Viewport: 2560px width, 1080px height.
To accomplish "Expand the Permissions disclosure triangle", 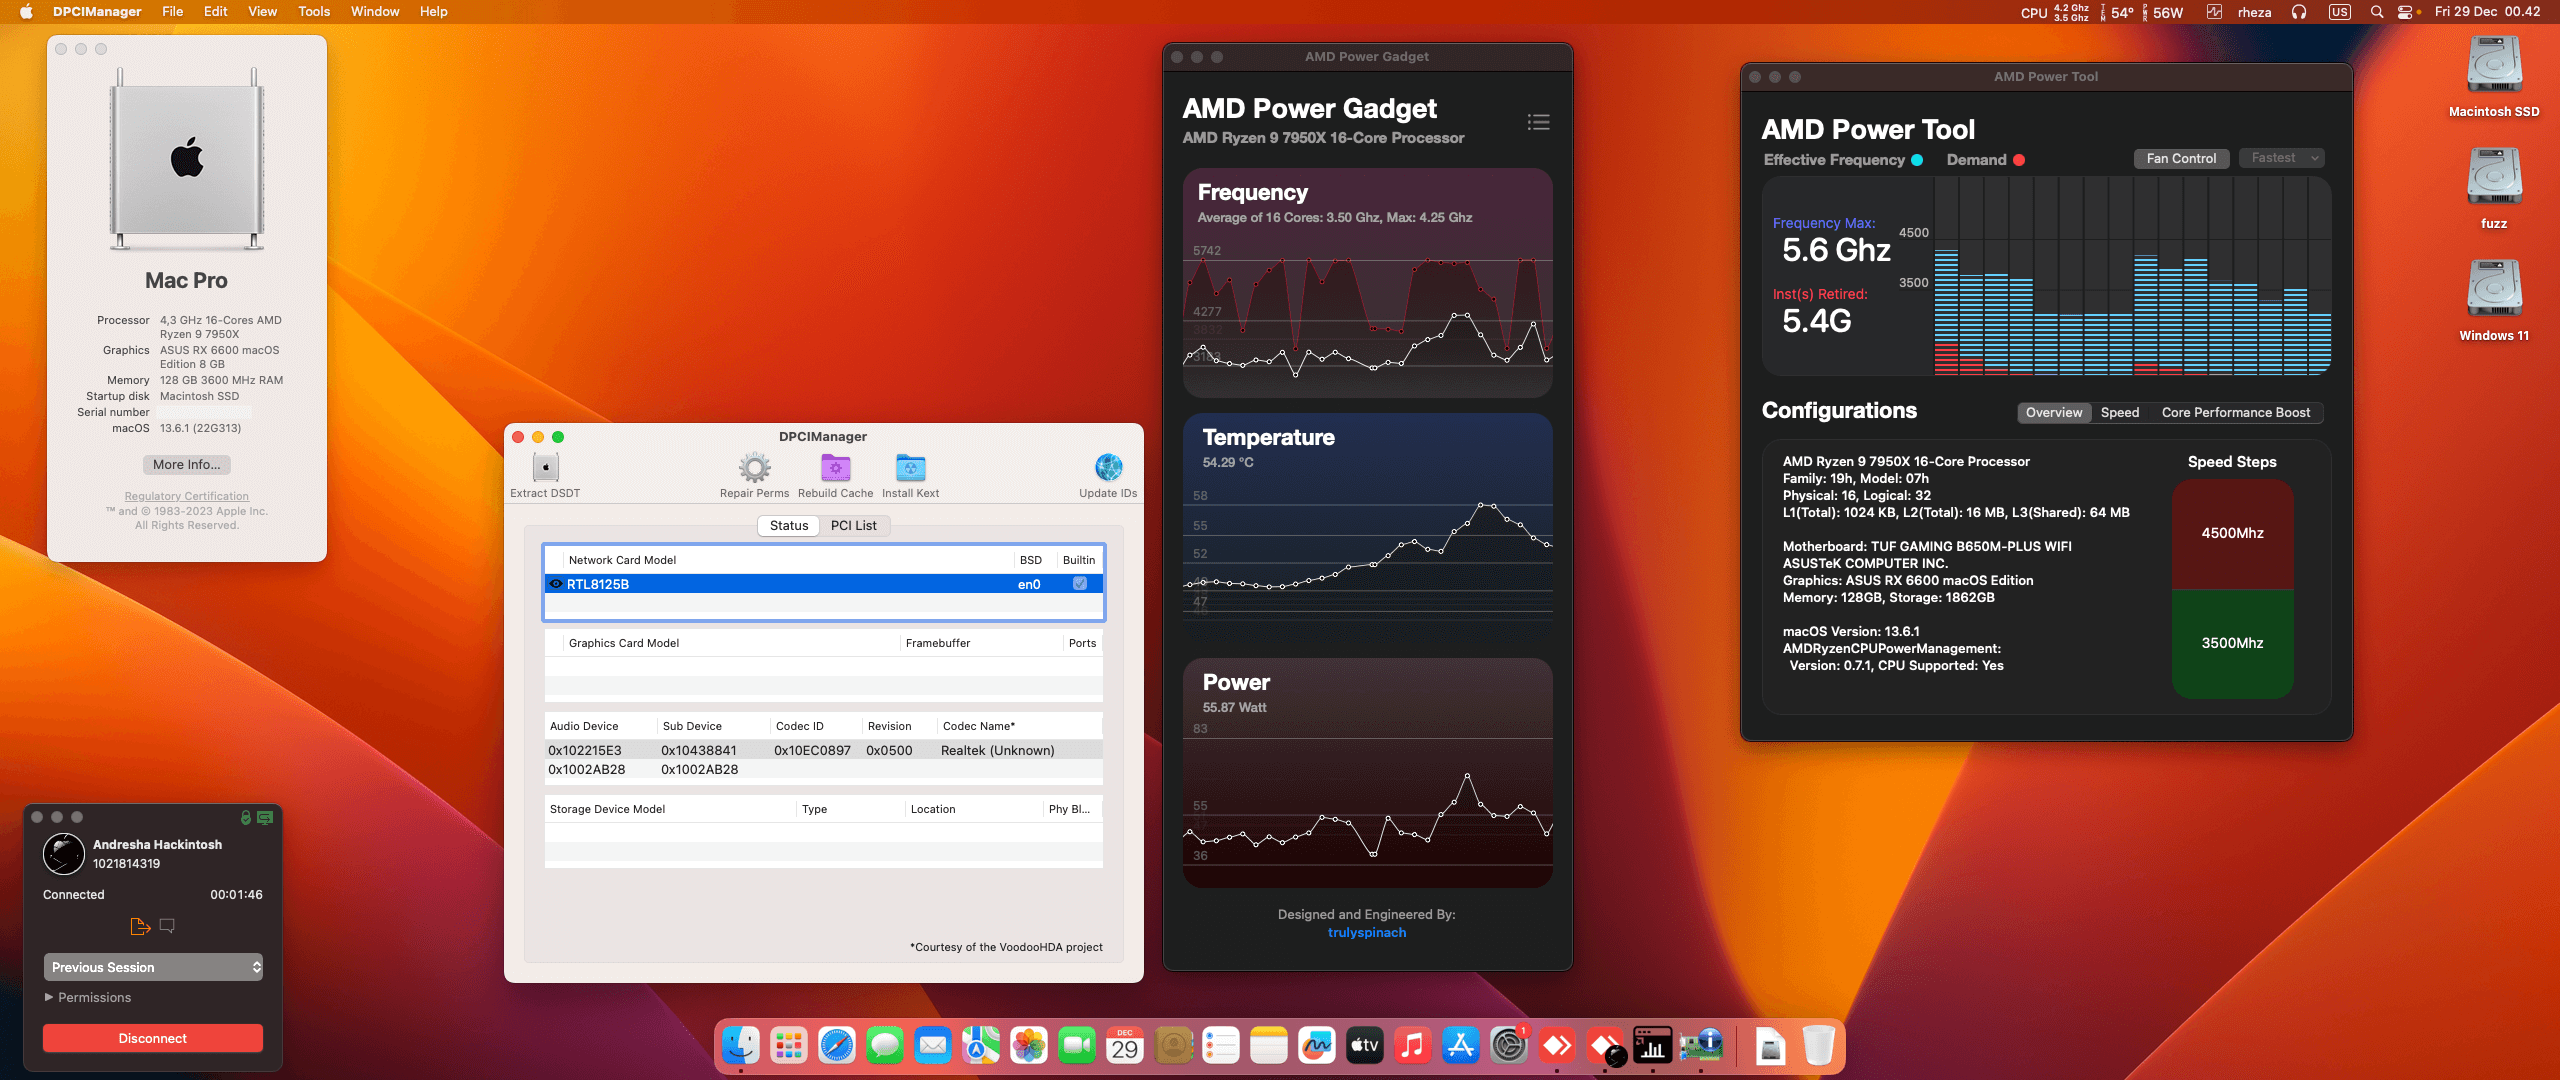I will pyautogui.click(x=49, y=998).
